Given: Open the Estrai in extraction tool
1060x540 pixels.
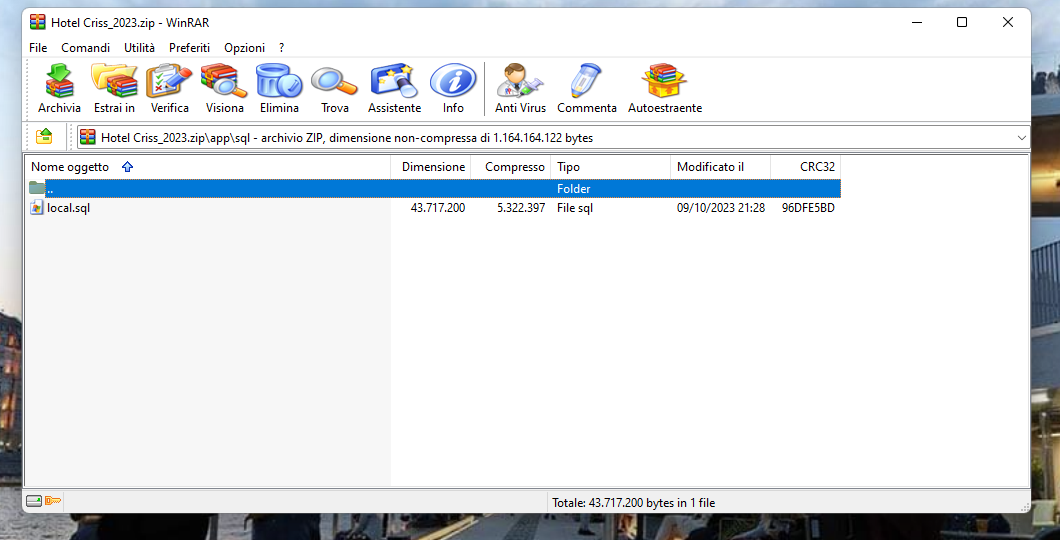Looking at the screenshot, I should coord(114,89).
